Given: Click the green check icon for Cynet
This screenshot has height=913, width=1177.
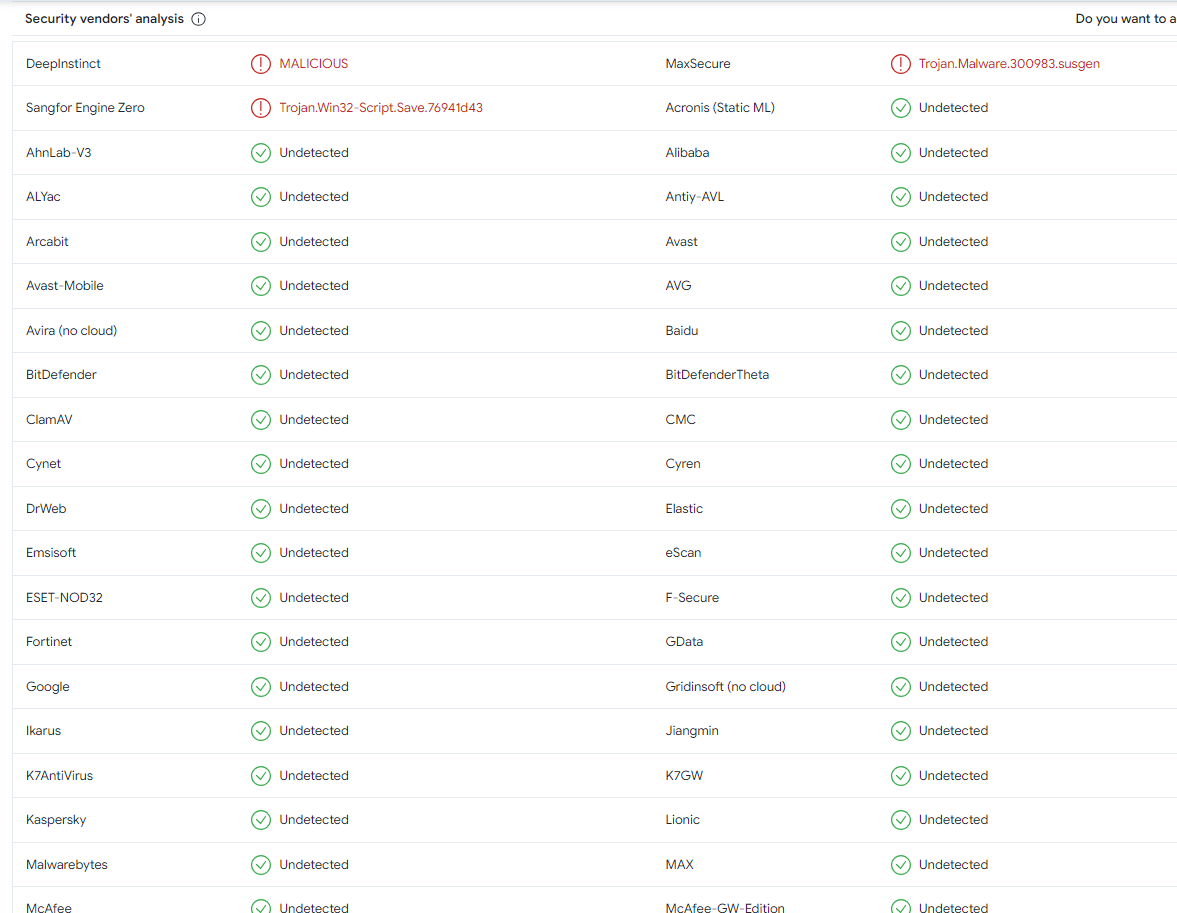Looking at the screenshot, I should [x=260, y=464].
